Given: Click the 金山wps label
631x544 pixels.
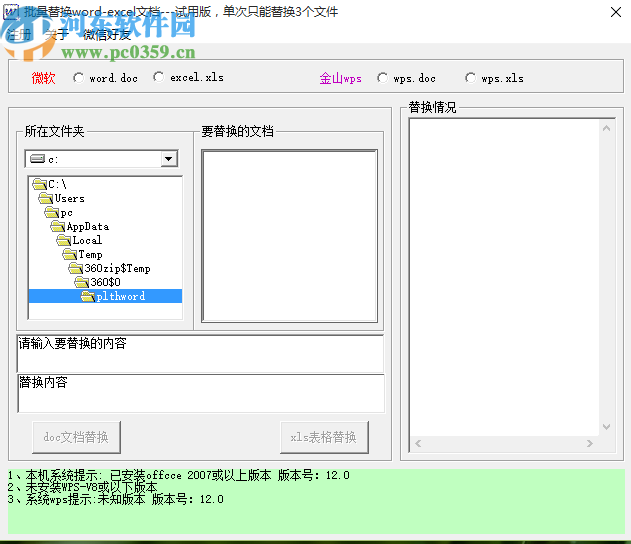Looking at the screenshot, I should [x=340, y=78].
